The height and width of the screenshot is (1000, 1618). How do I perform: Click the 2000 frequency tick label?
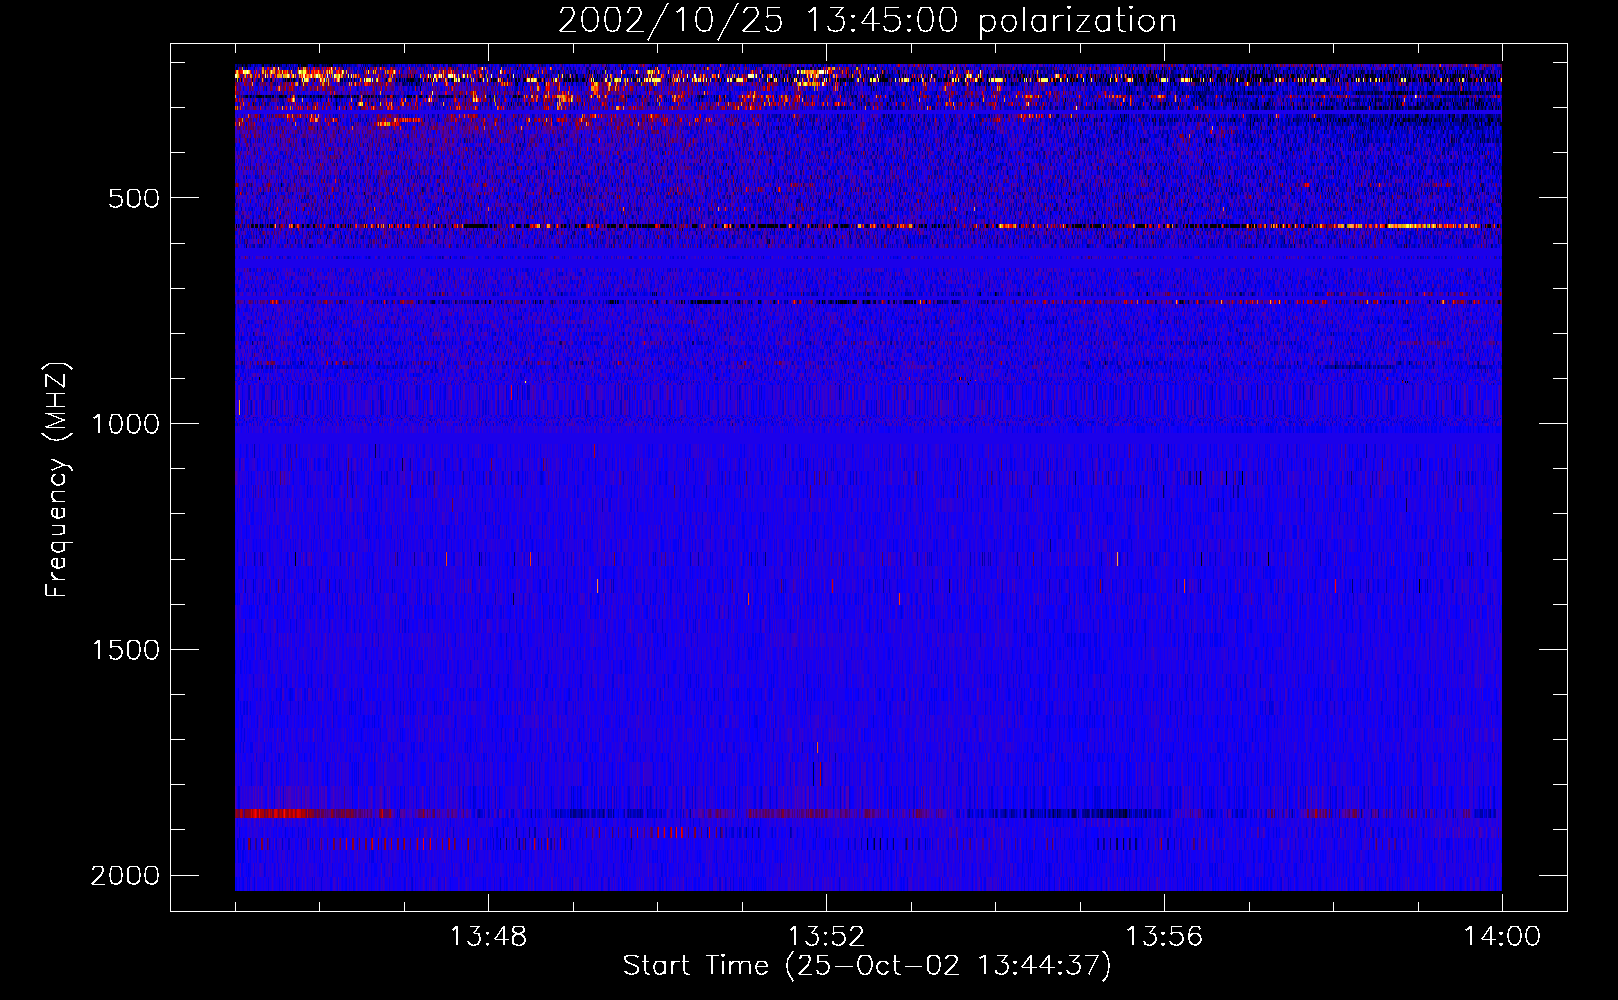tap(125, 876)
